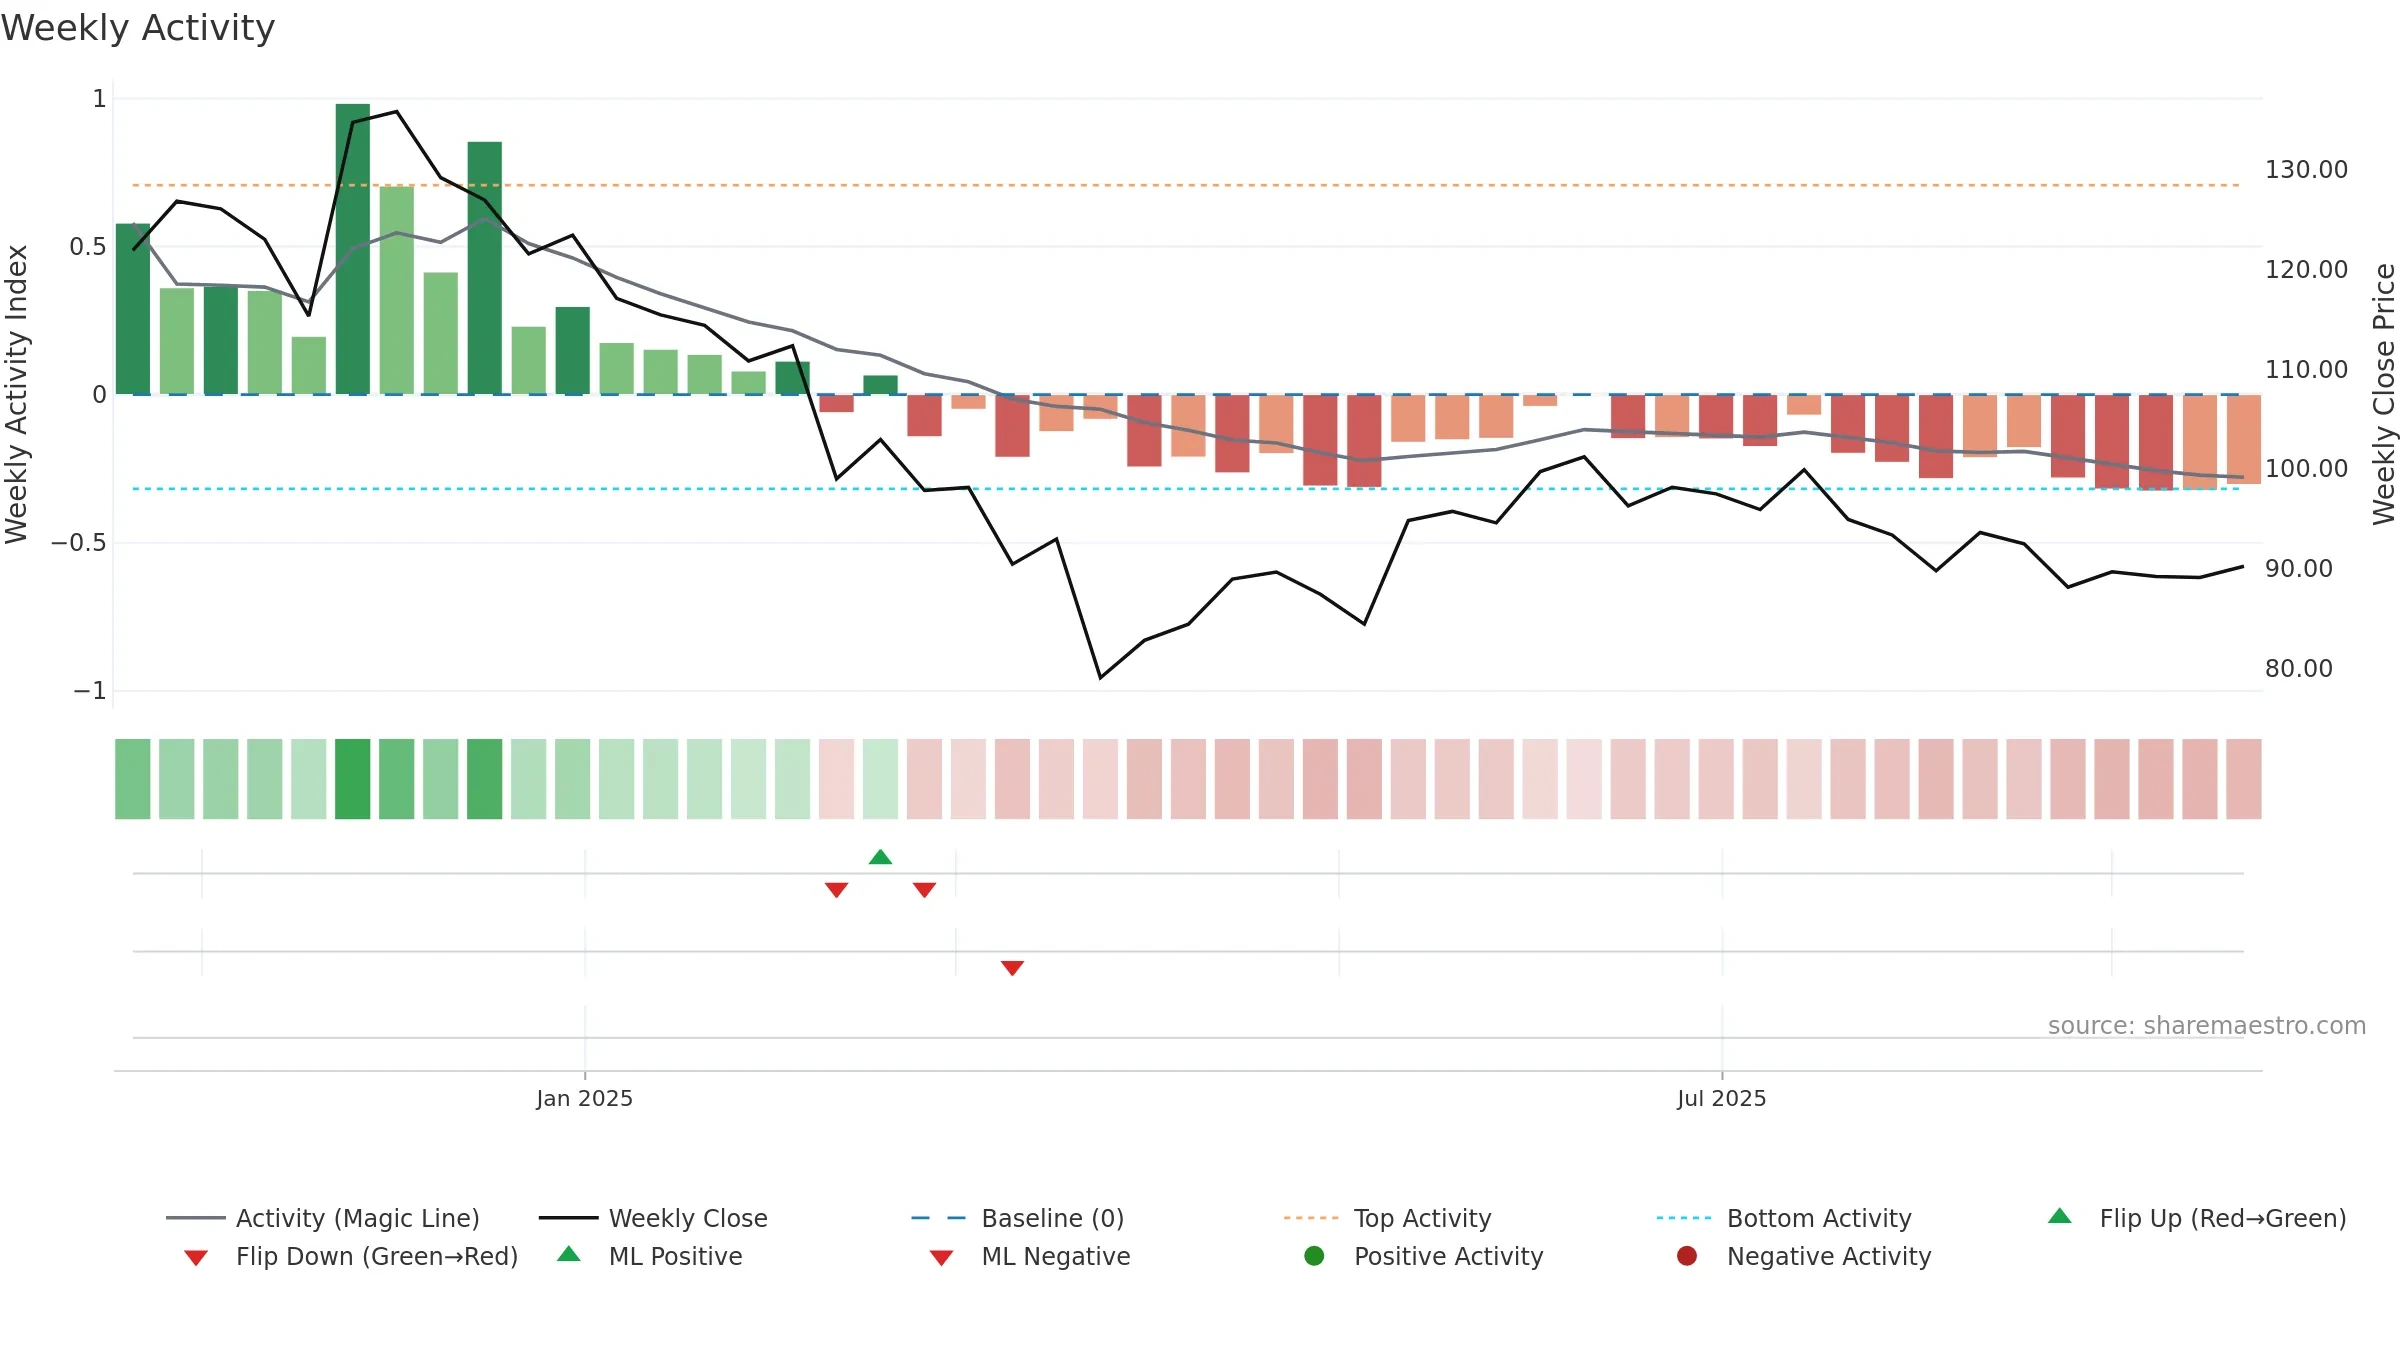Image resolution: width=2400 pixels, height=1350 pixels.
Task: Click the 130.00 price axis label
Action: pos(2306,170)
